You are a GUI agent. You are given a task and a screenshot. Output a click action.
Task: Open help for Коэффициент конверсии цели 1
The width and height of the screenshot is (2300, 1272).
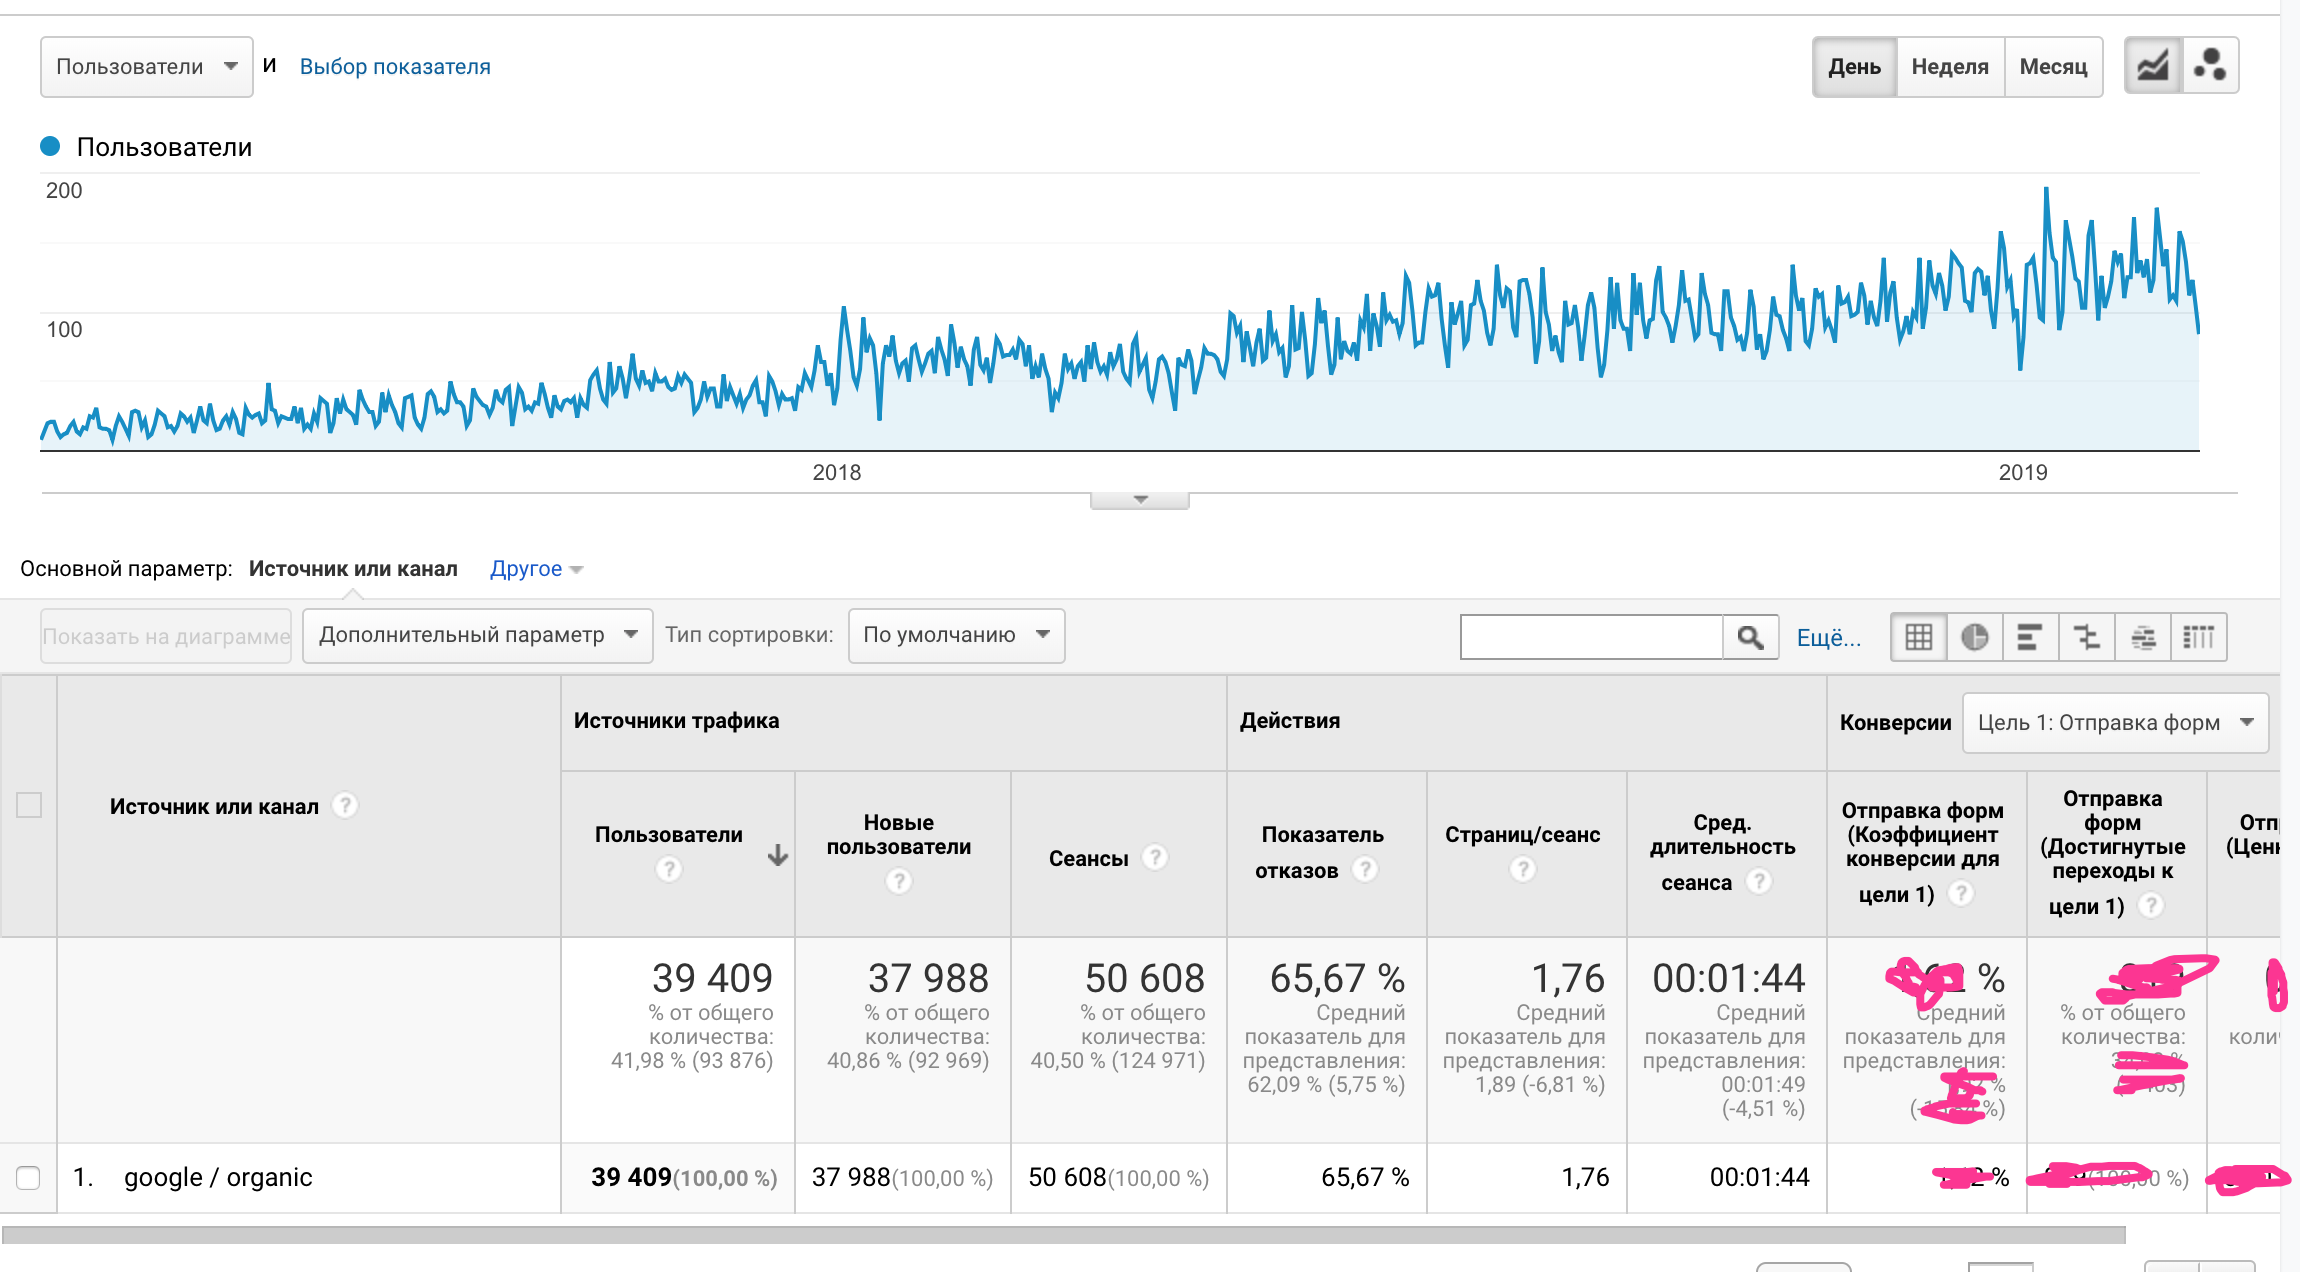point(1961,893)
